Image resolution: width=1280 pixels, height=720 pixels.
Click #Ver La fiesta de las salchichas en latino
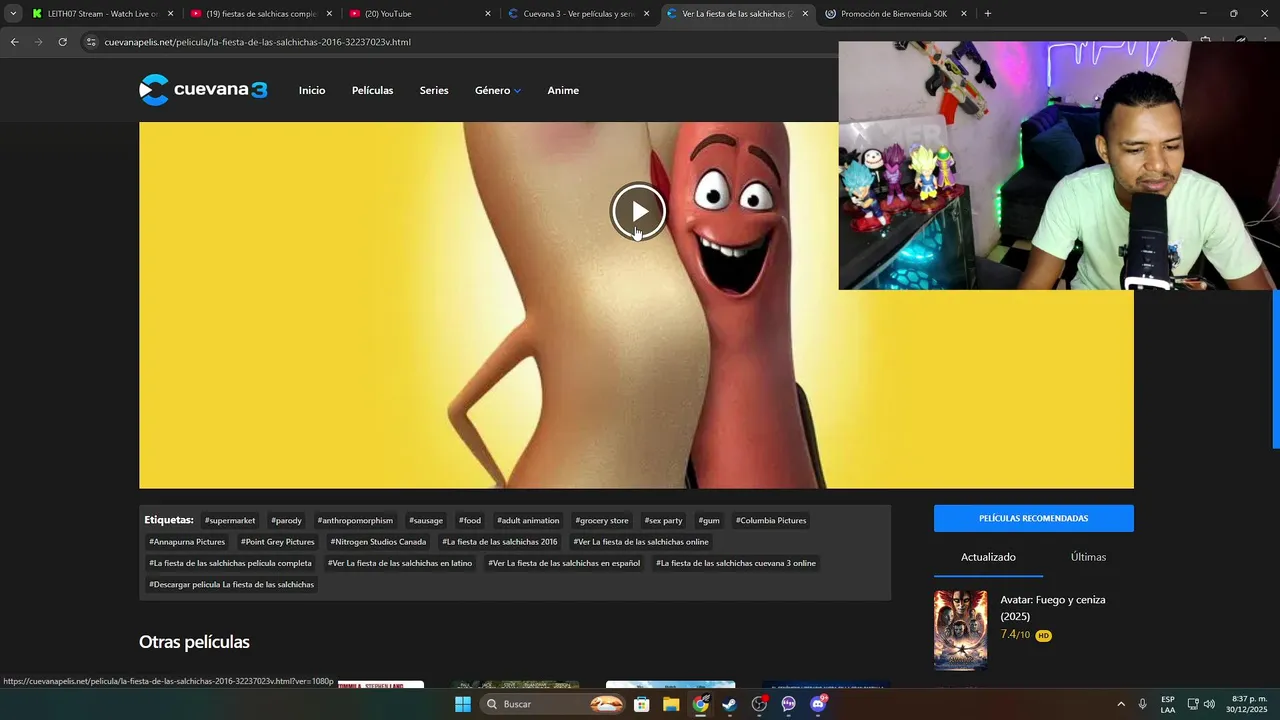(400, 563)
